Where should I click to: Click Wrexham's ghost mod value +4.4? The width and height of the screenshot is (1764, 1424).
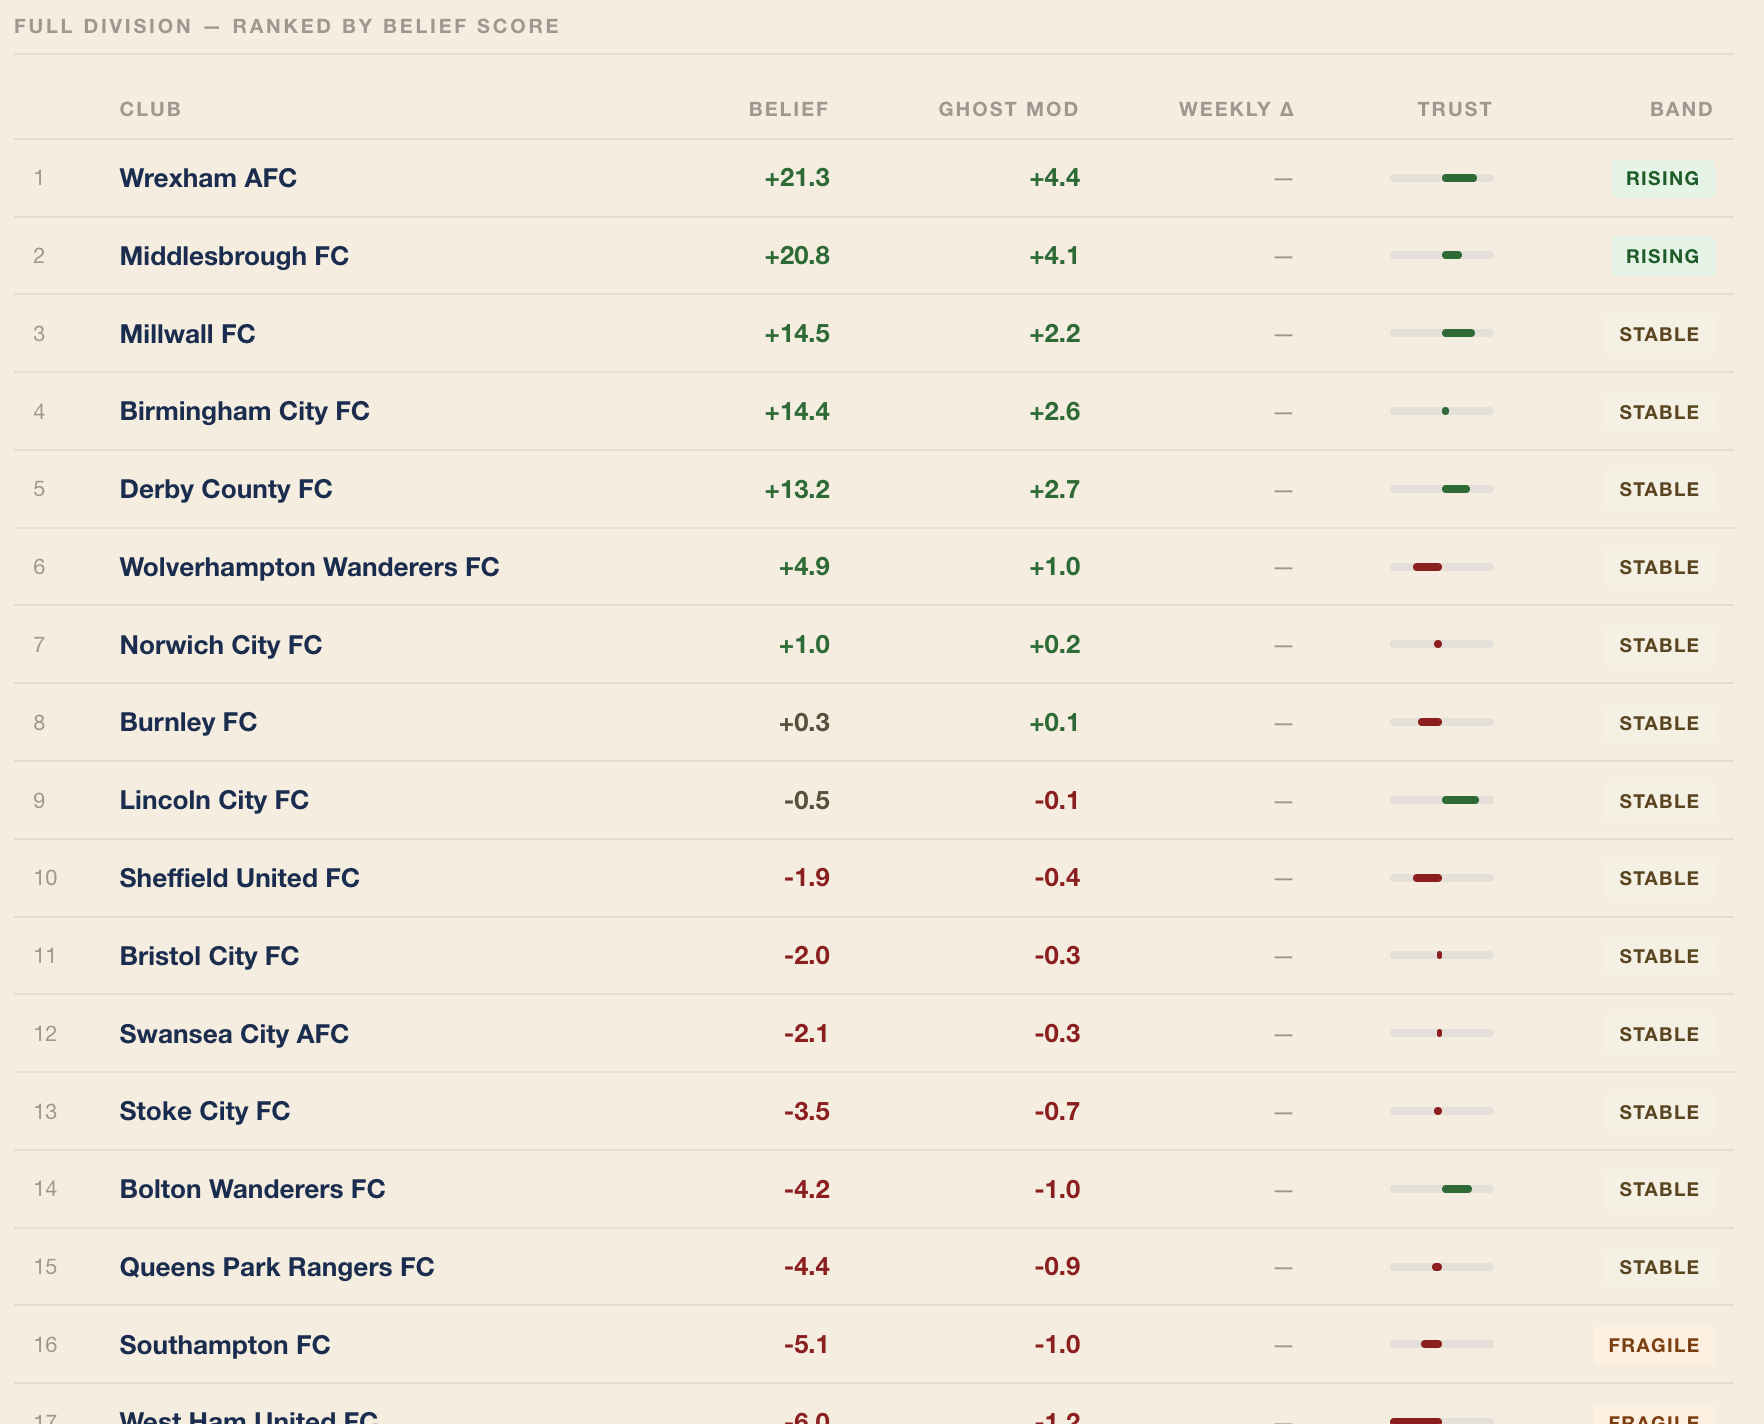pos(1055,178)
